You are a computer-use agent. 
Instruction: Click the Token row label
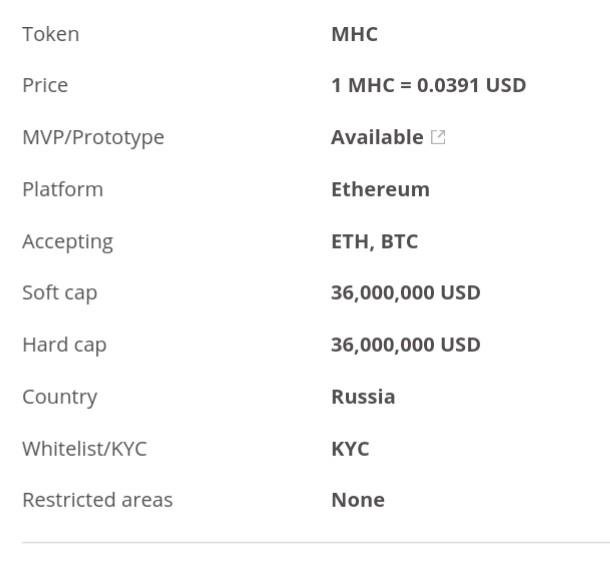pos(50,34)
